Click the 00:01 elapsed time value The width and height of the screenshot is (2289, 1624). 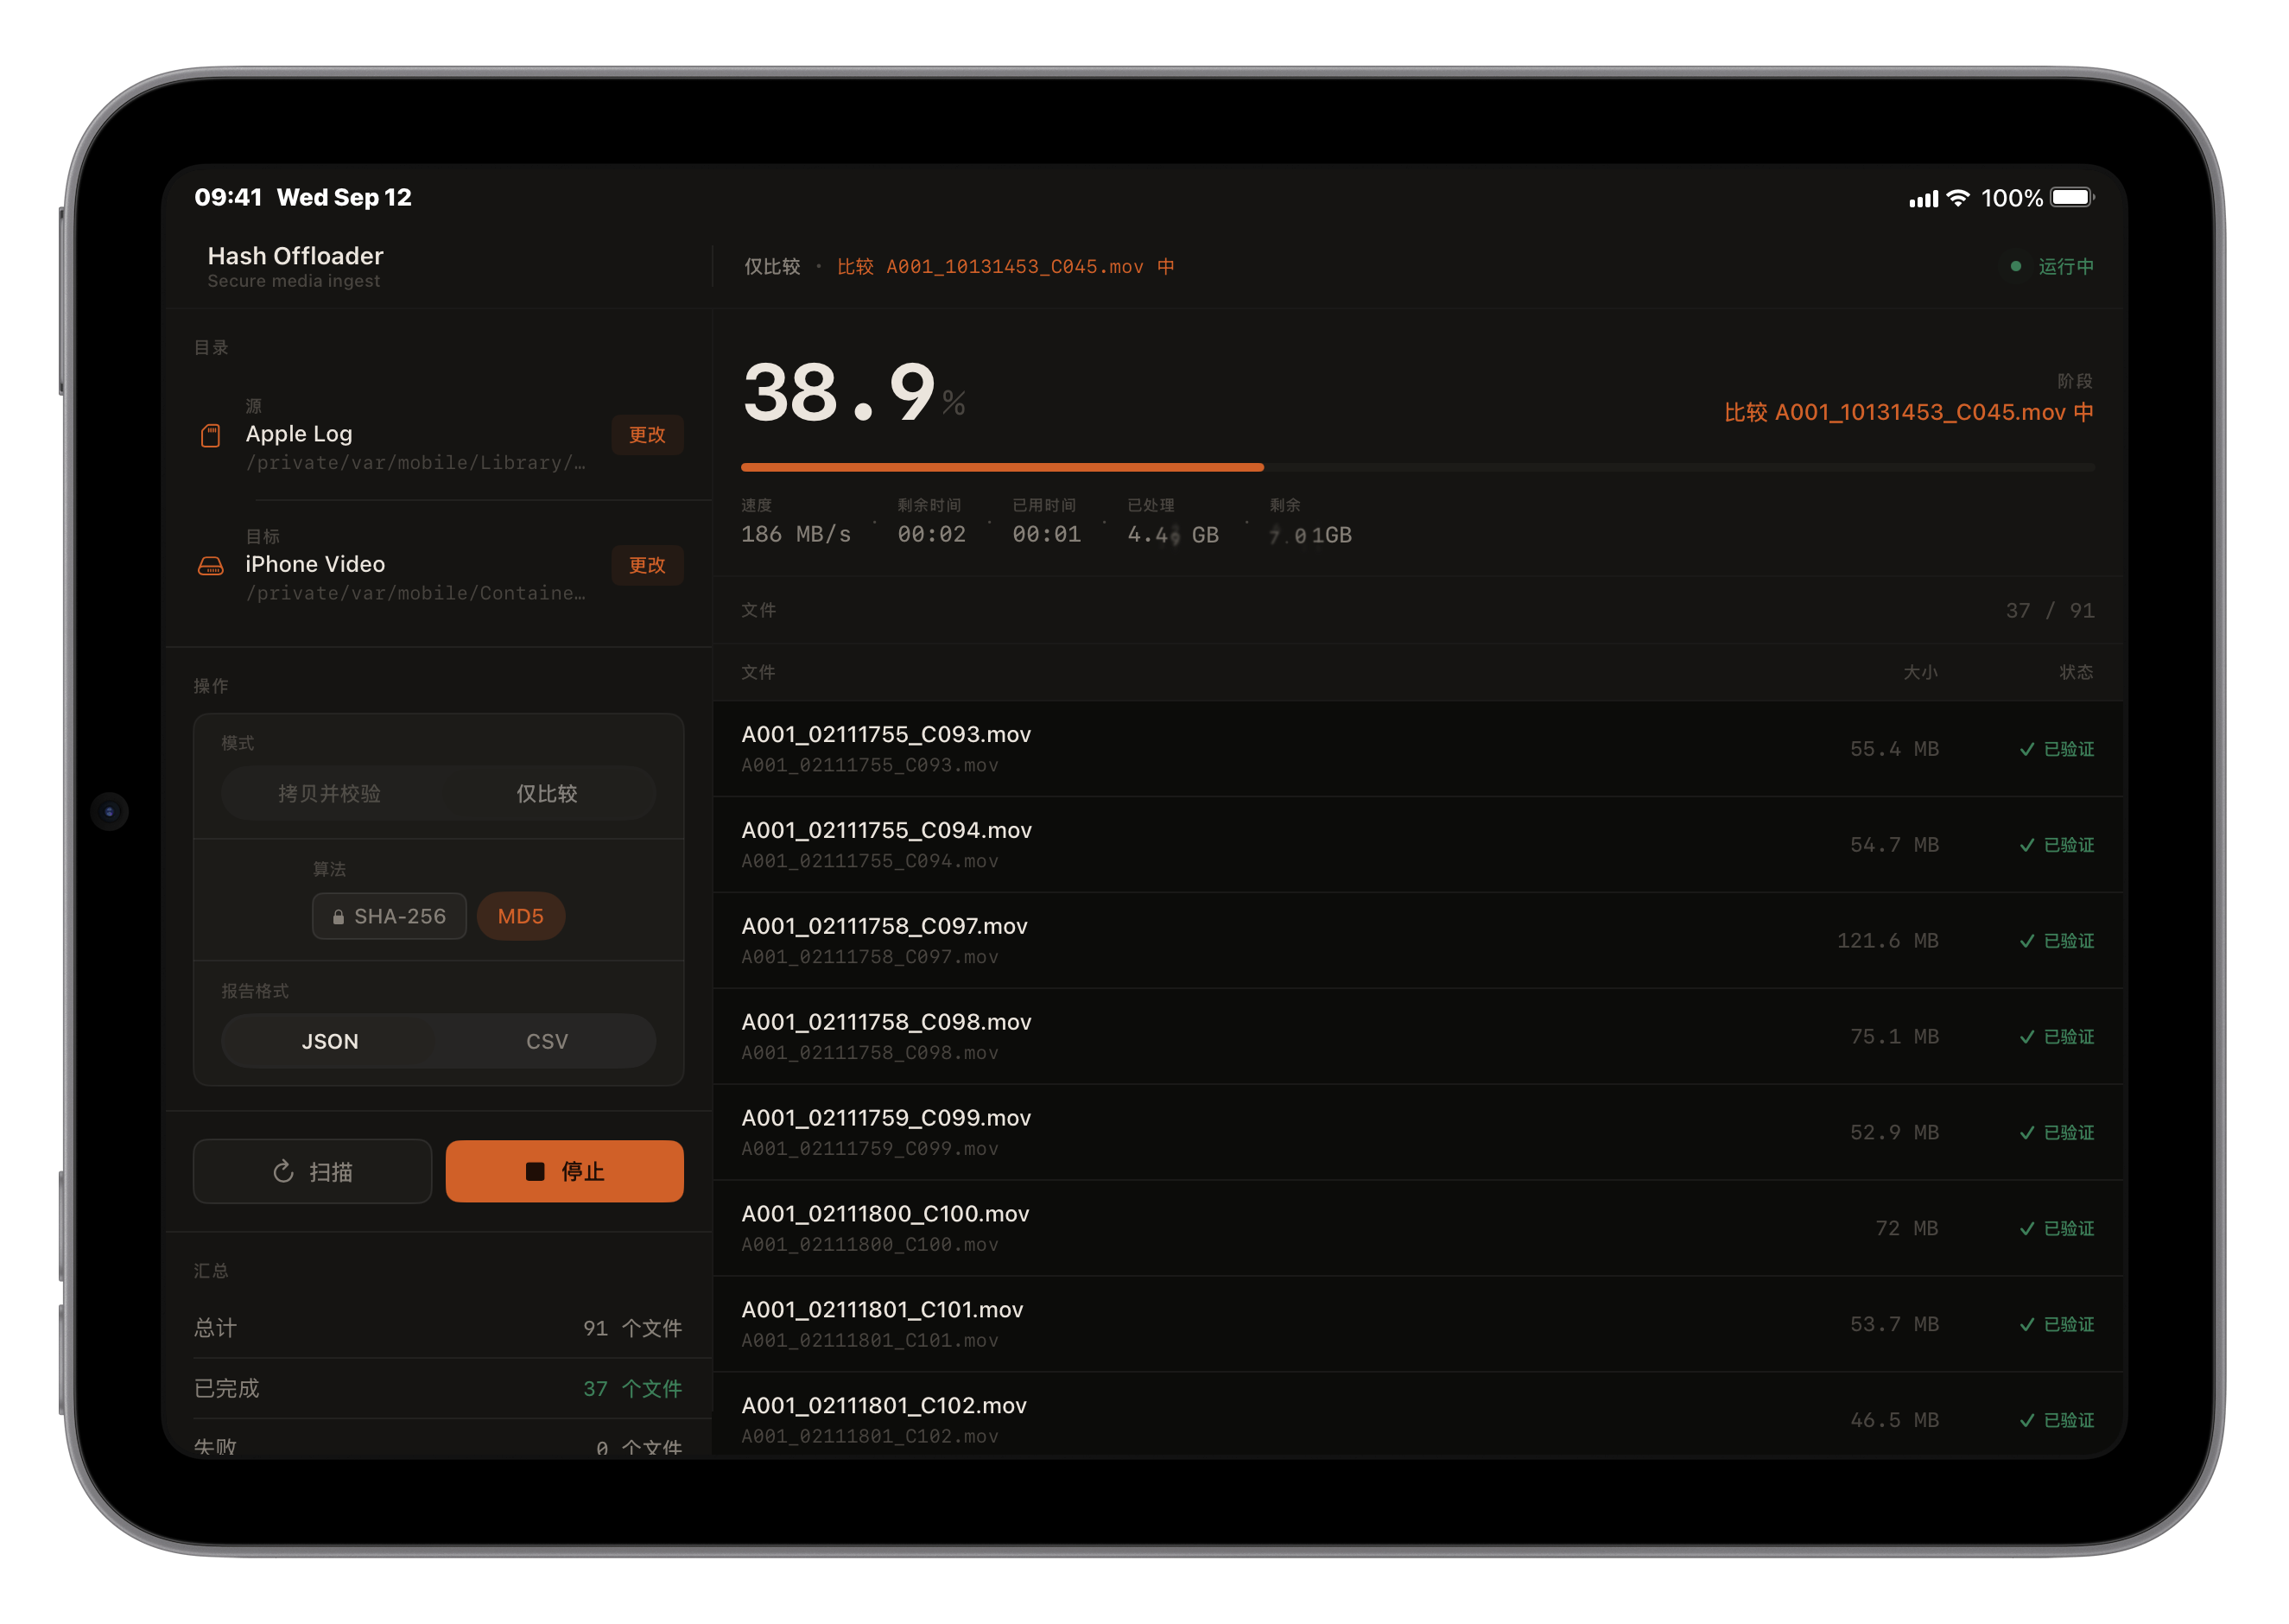pos(1046,535)
